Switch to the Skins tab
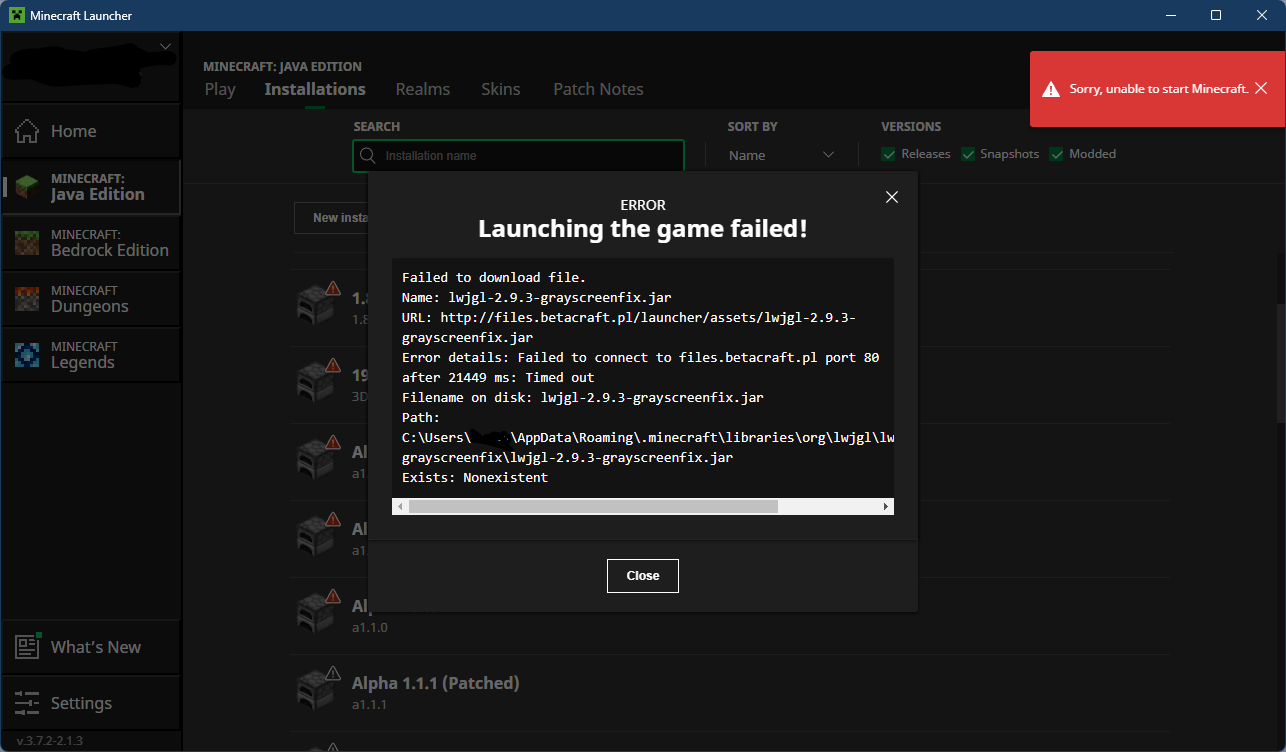This screenshot has width=1286, height=752. click(501, 89)
